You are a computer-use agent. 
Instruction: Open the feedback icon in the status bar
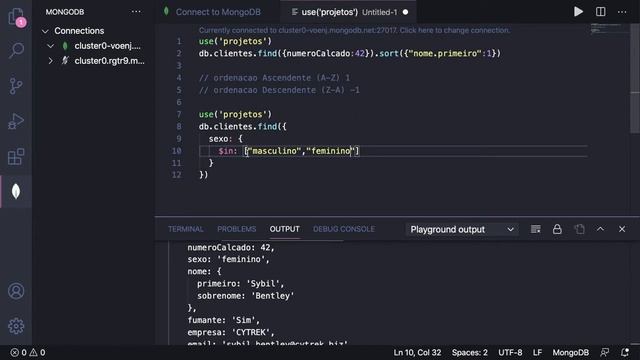tap(604, 352)
